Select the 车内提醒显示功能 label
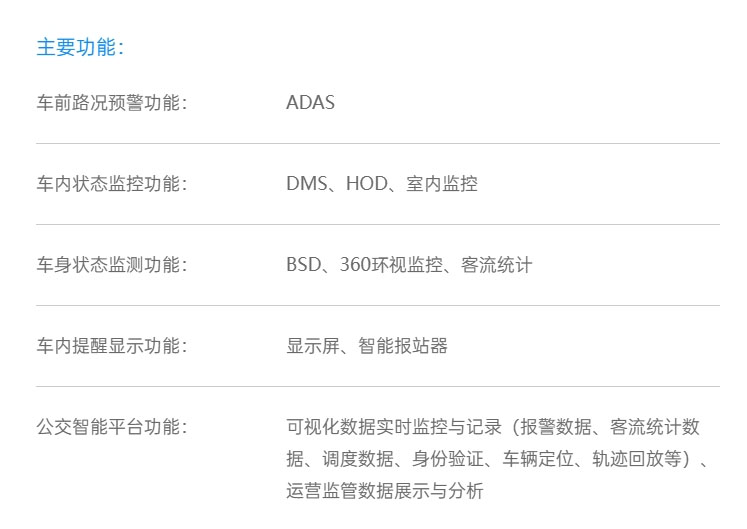 point(111,346)
